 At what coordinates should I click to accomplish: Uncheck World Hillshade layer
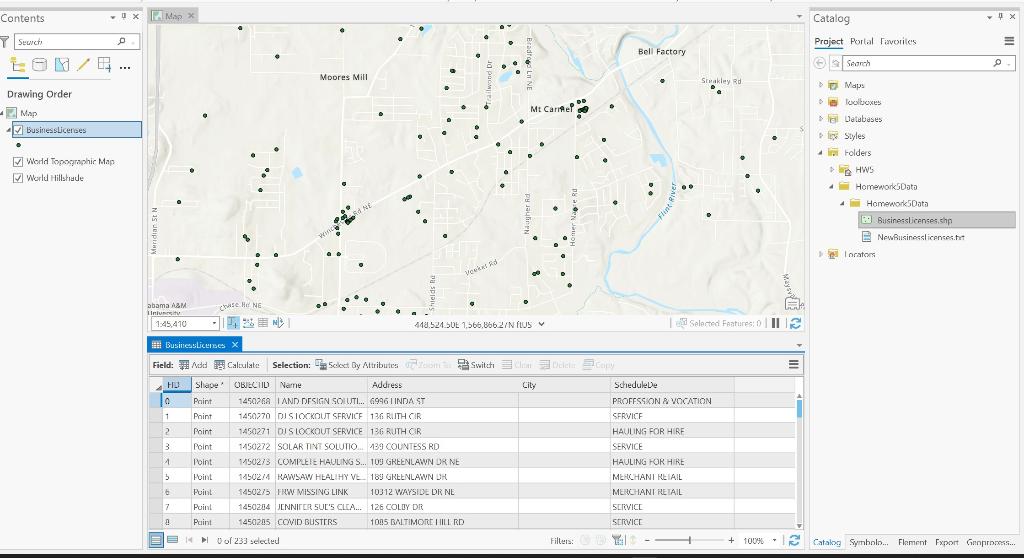pos(18,178)
